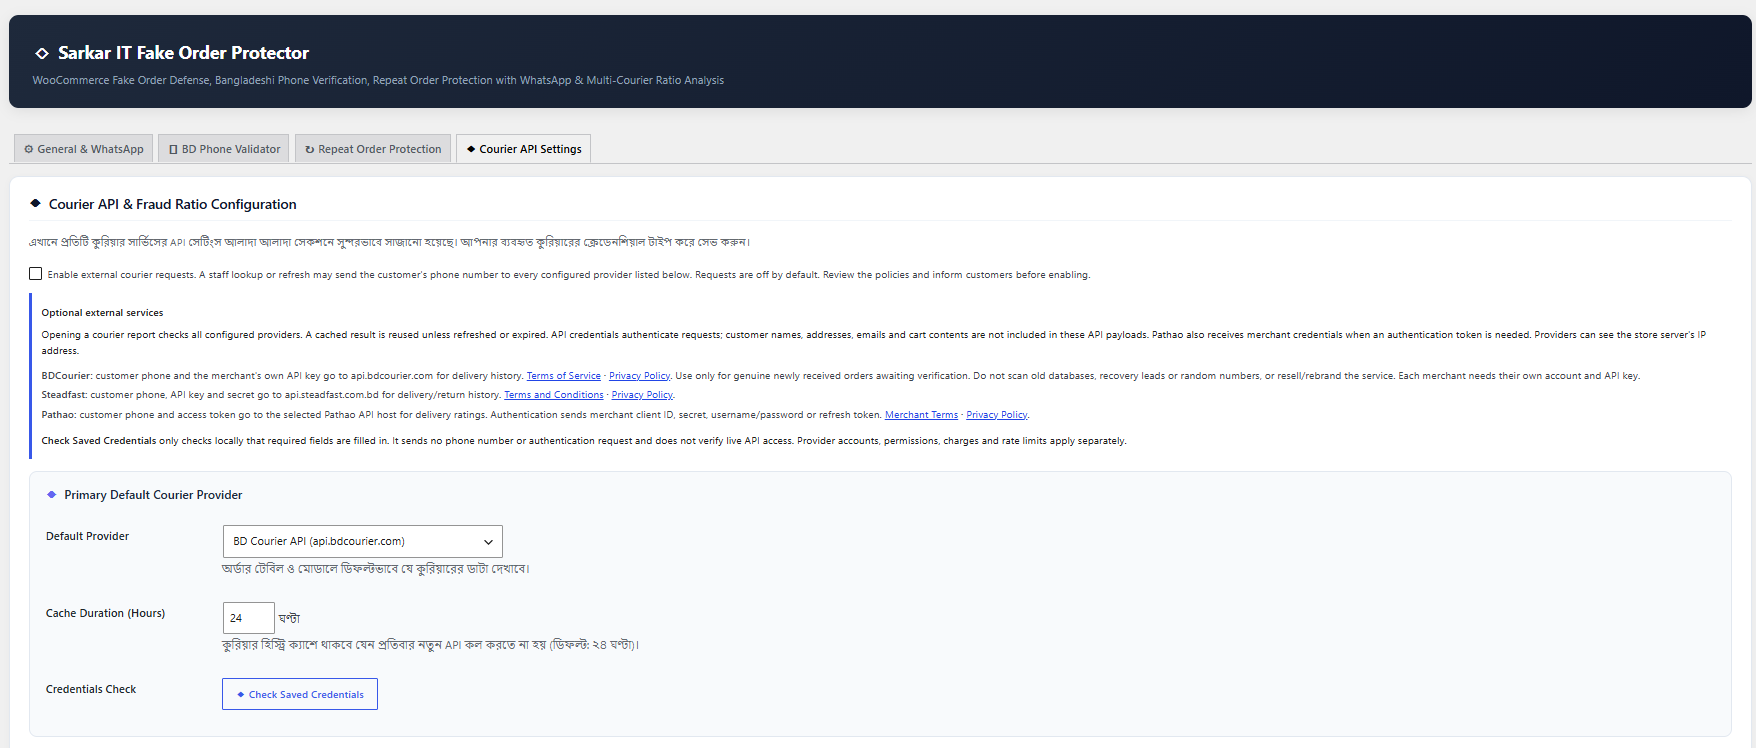The image size is (1756, 748).
Task: Open the General & WhatsApp tab
Action: (84, 149)
